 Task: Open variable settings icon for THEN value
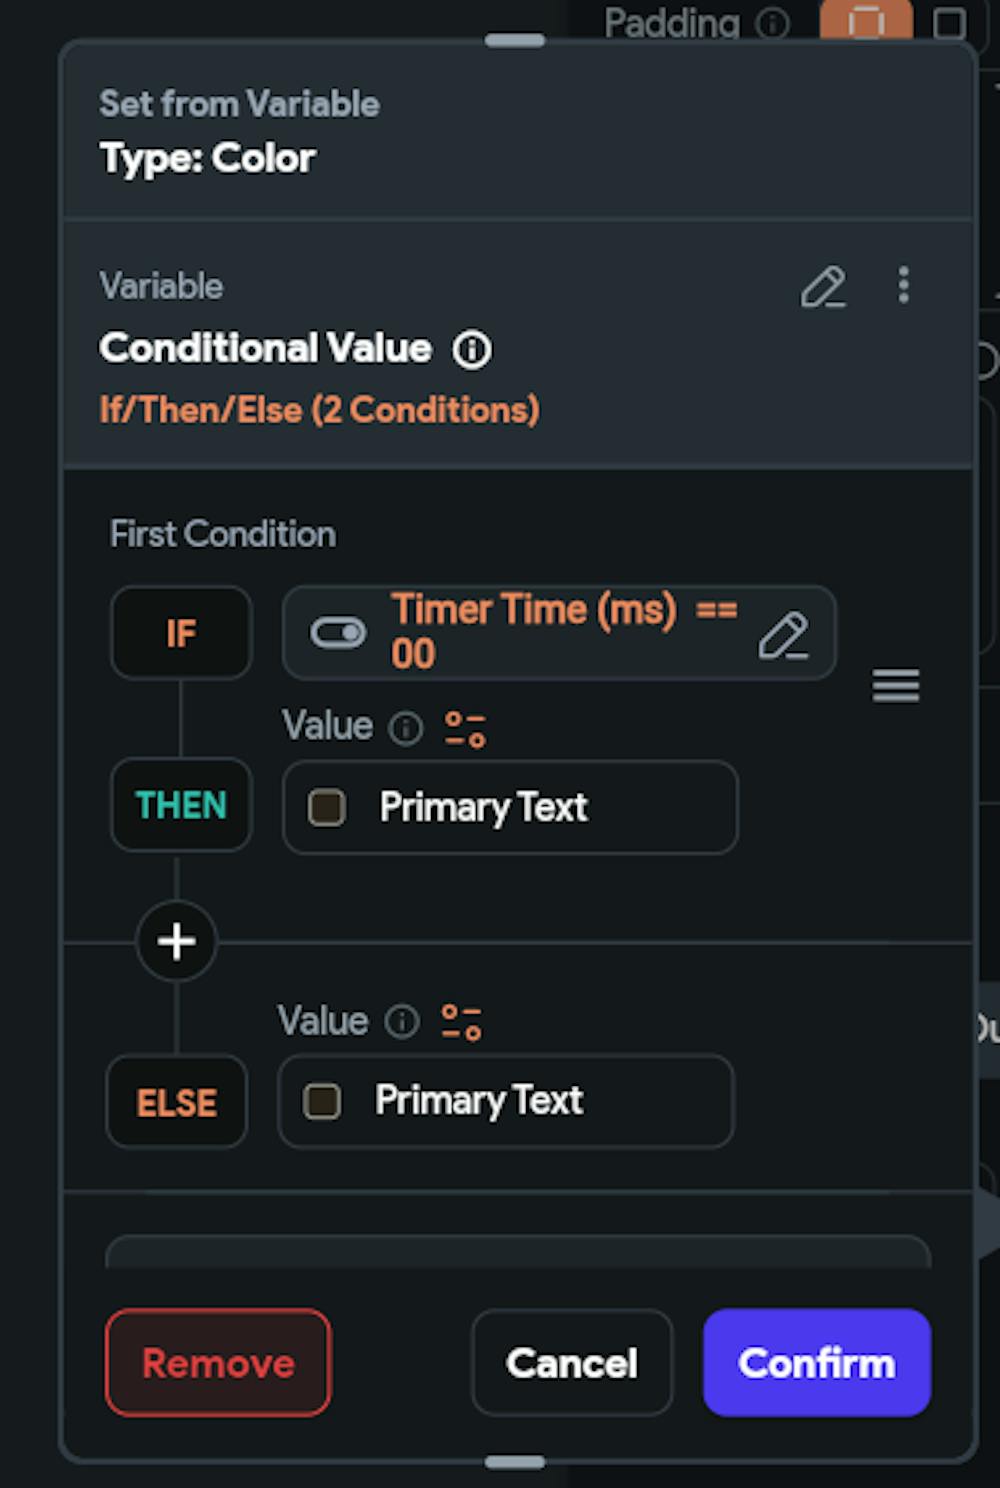point(465,729)
